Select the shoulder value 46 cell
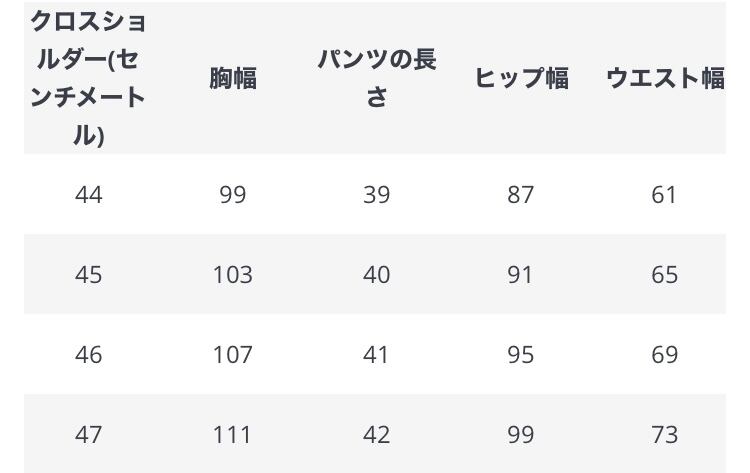Screen dimensions: 750x473 (88, 354)
